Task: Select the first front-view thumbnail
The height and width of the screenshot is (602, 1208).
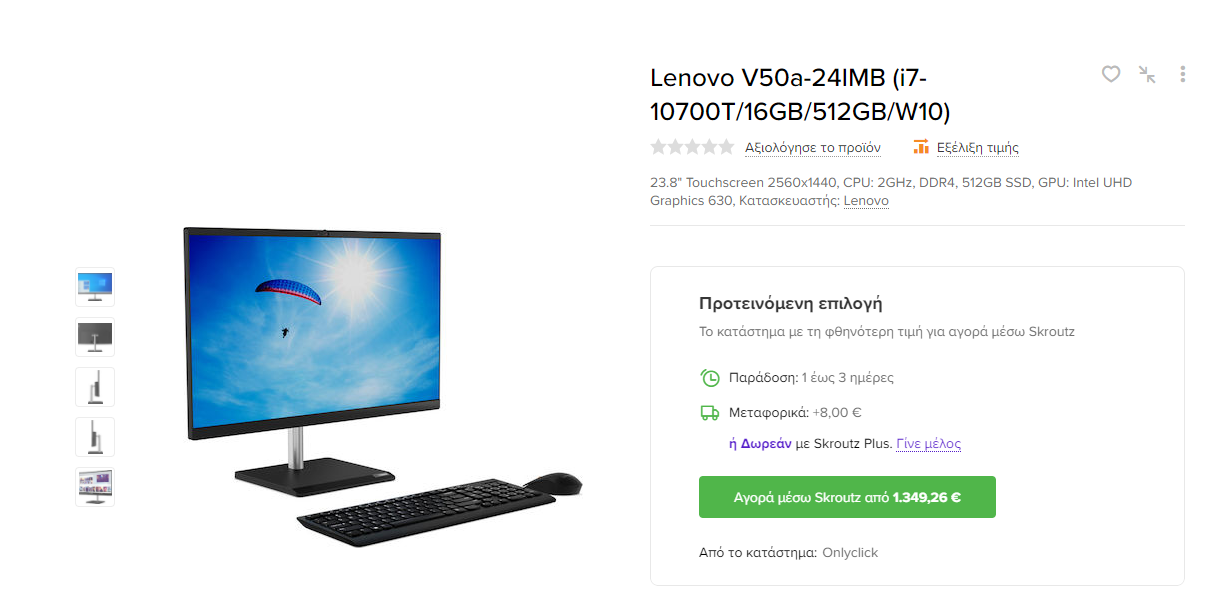Action: click(x=95, y=287)
